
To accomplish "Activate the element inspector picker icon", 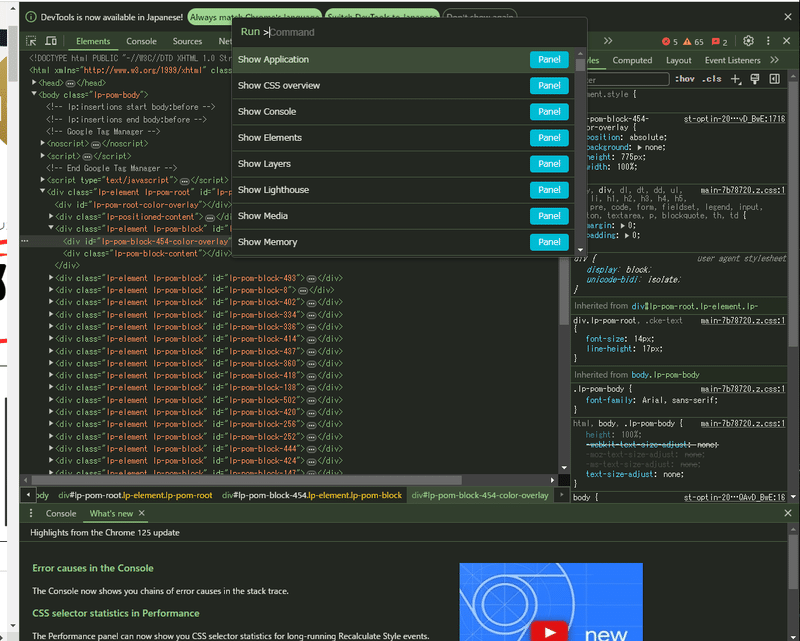I will point(31,41).
